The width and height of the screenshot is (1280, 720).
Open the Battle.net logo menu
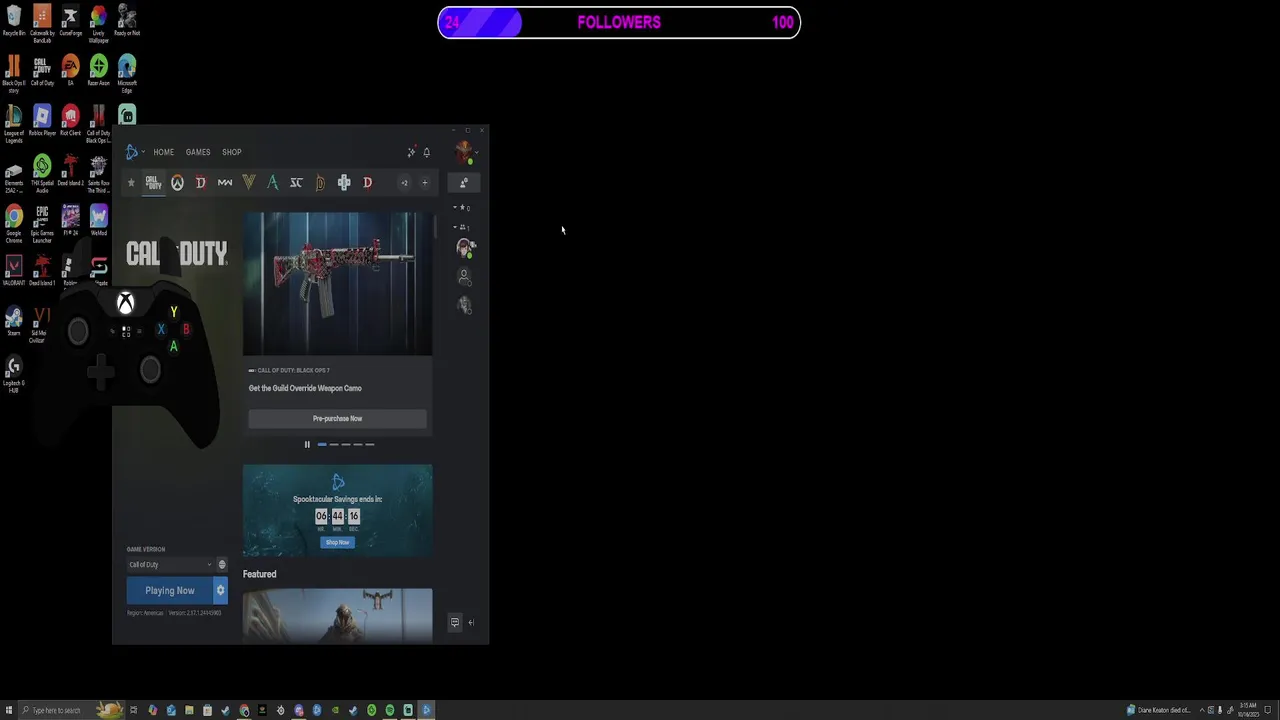coord(133,152)
